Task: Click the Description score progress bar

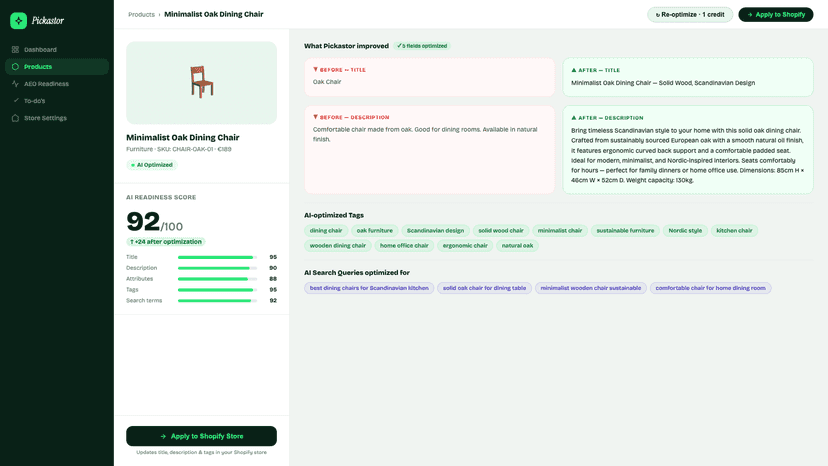Action: tap(217, 268)
